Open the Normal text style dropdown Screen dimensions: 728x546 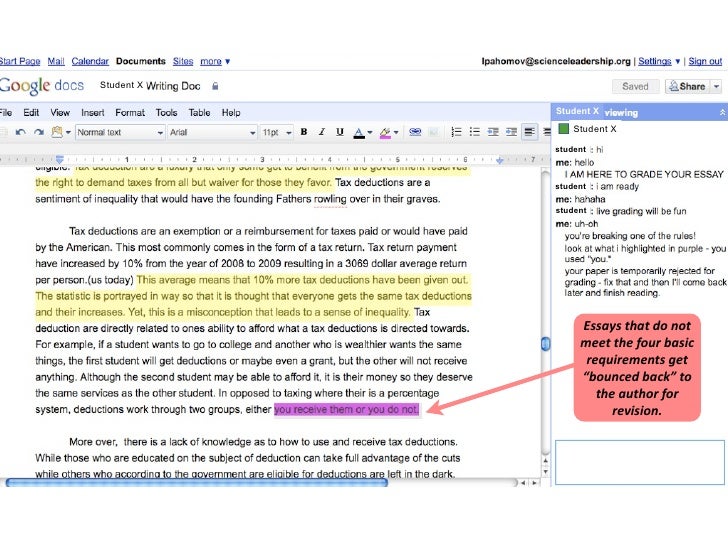(x=120, y=132)
